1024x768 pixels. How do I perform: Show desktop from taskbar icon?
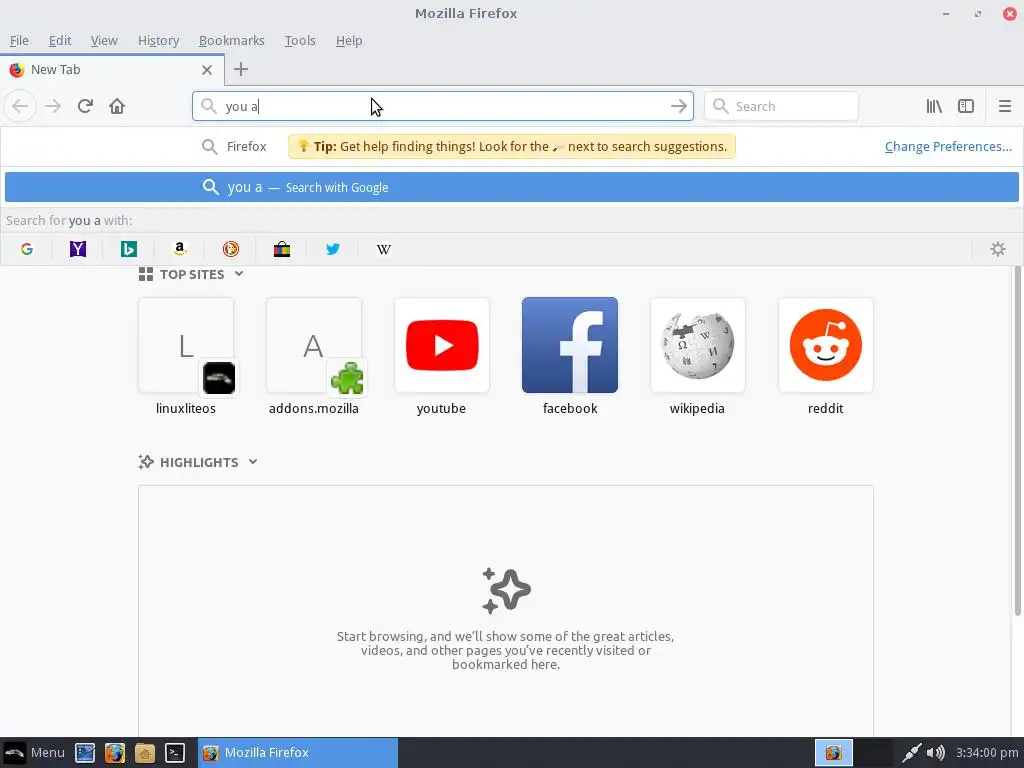85,753
